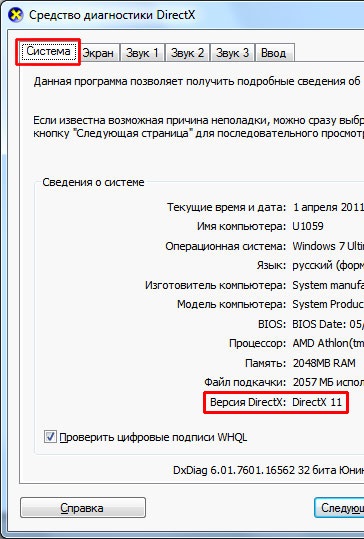Click the Процессор label

click(257, 343)
